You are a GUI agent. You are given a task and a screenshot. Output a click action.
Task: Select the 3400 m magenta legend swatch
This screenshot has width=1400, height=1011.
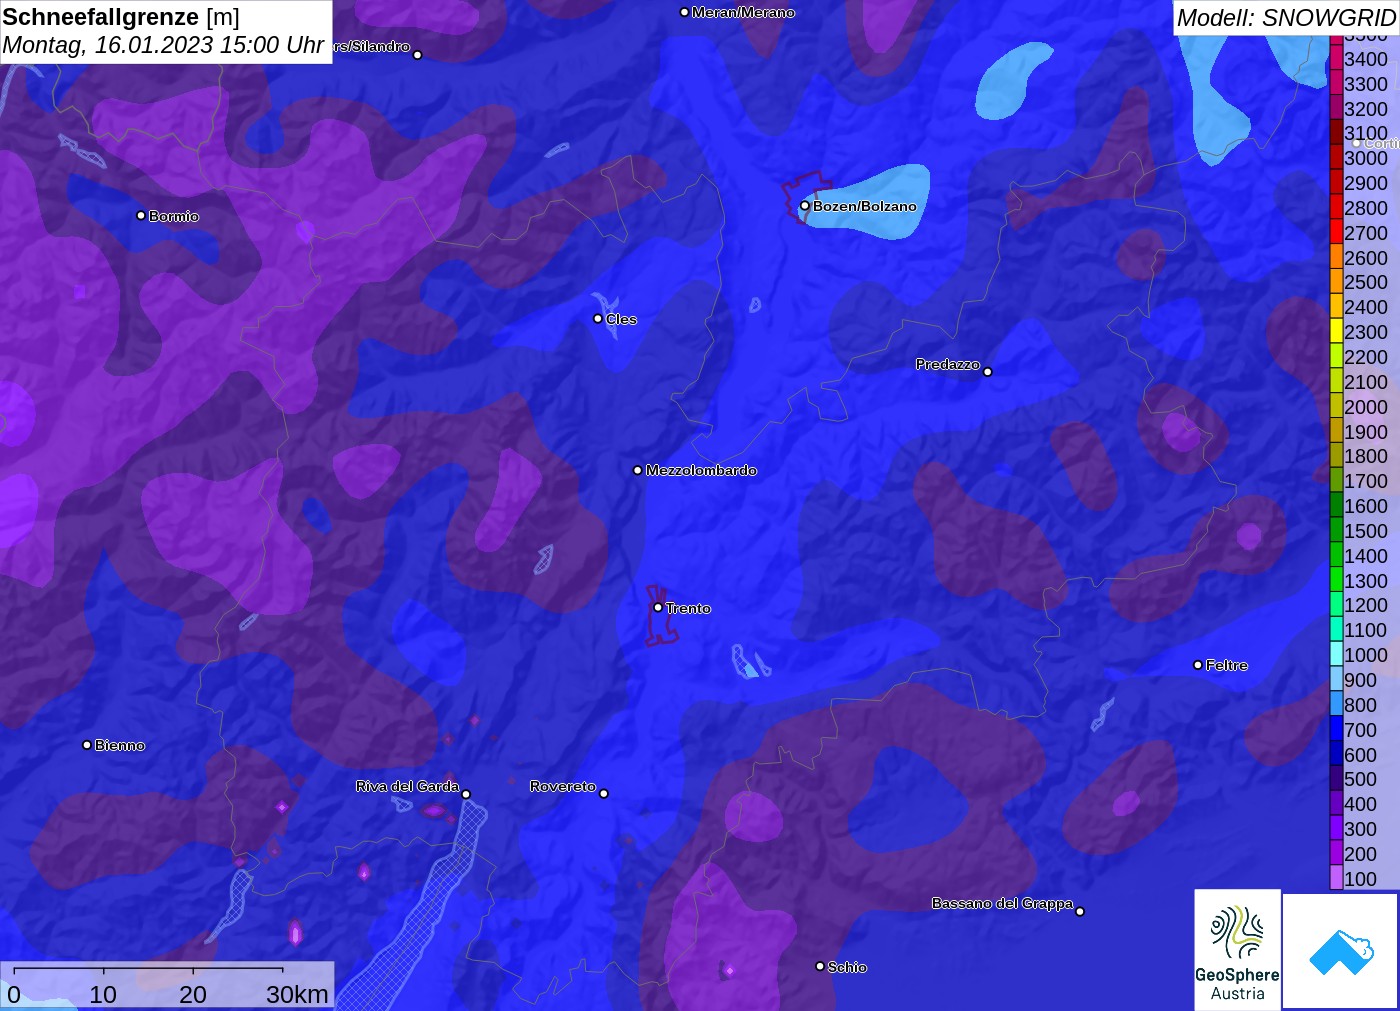[1336, 59]
